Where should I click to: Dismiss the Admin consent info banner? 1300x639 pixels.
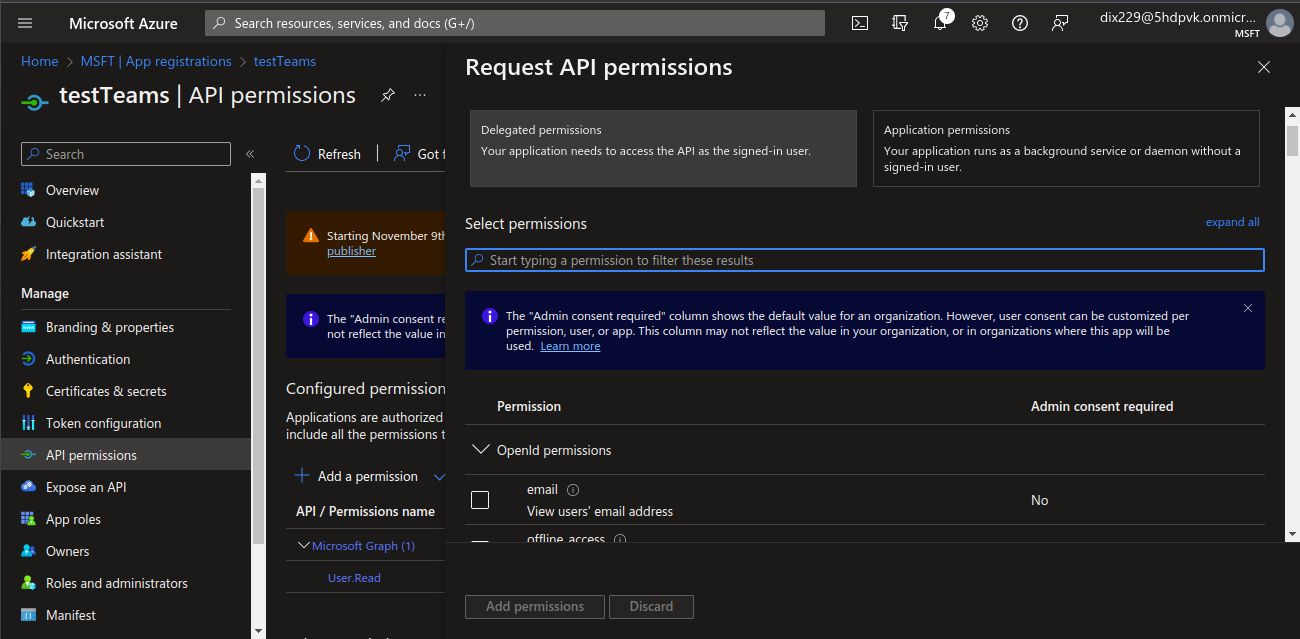point(1248,308)
